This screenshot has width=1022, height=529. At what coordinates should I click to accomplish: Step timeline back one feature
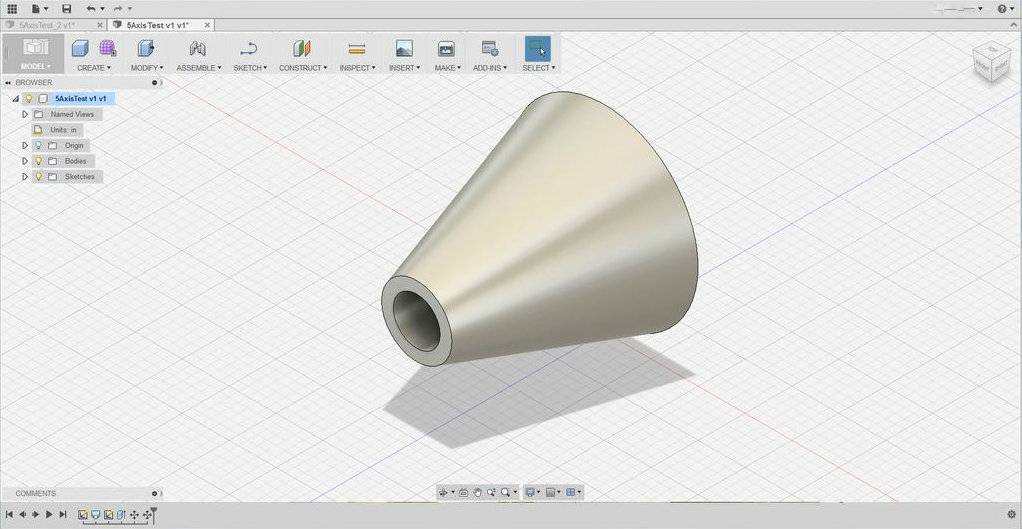tap(22, 515)
